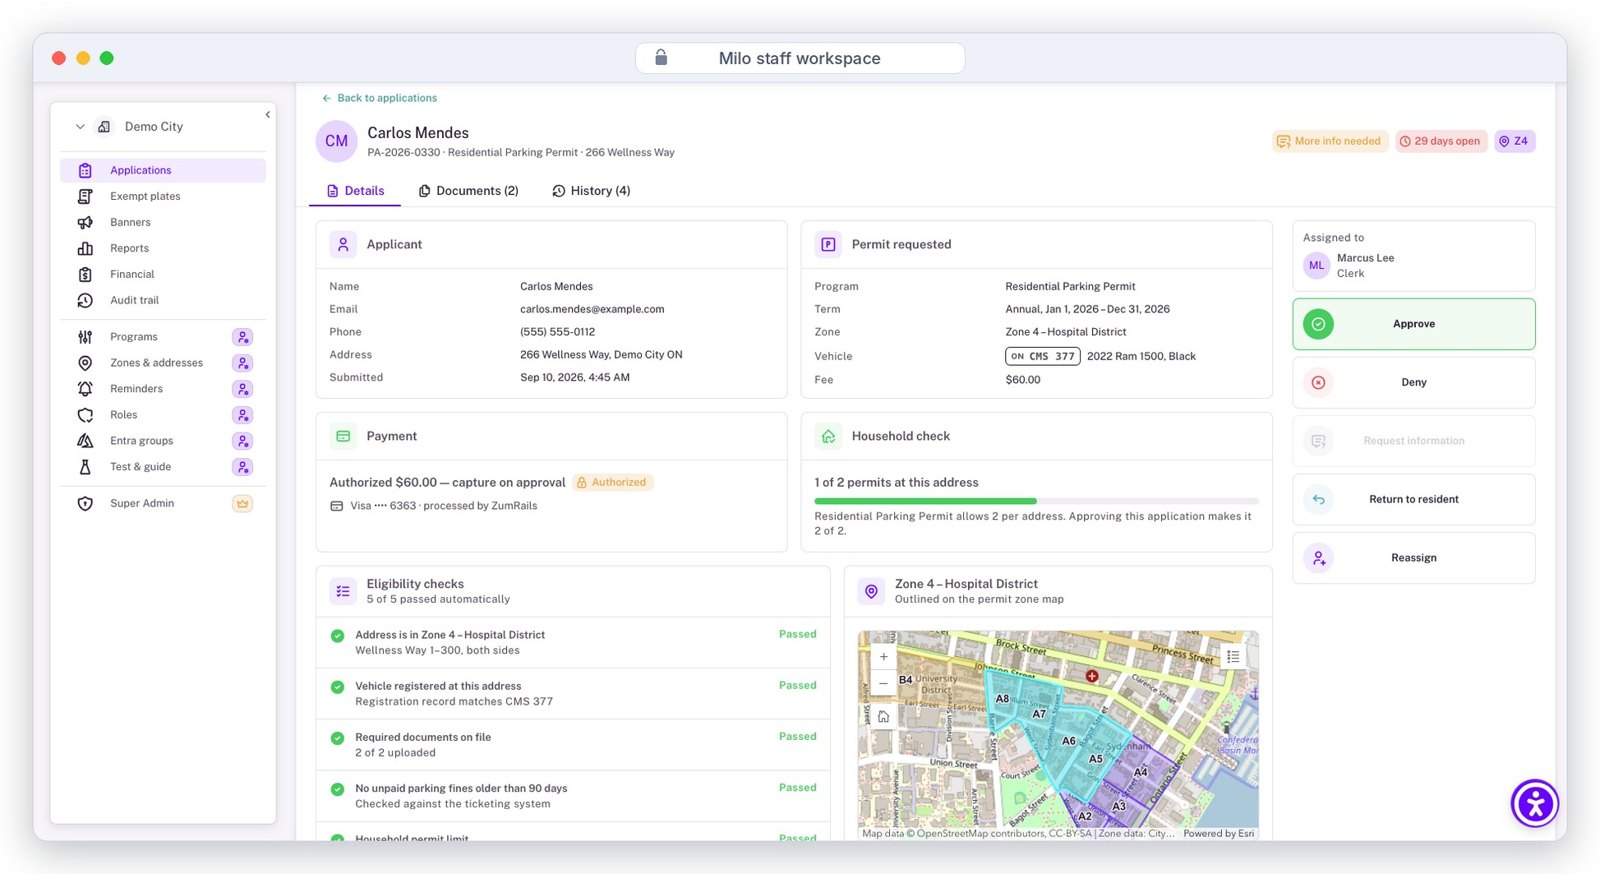Image resolution: width=1600 pixels, height=874 pixels.
Task: Click Back to applications link
Action: coord(379,98)
